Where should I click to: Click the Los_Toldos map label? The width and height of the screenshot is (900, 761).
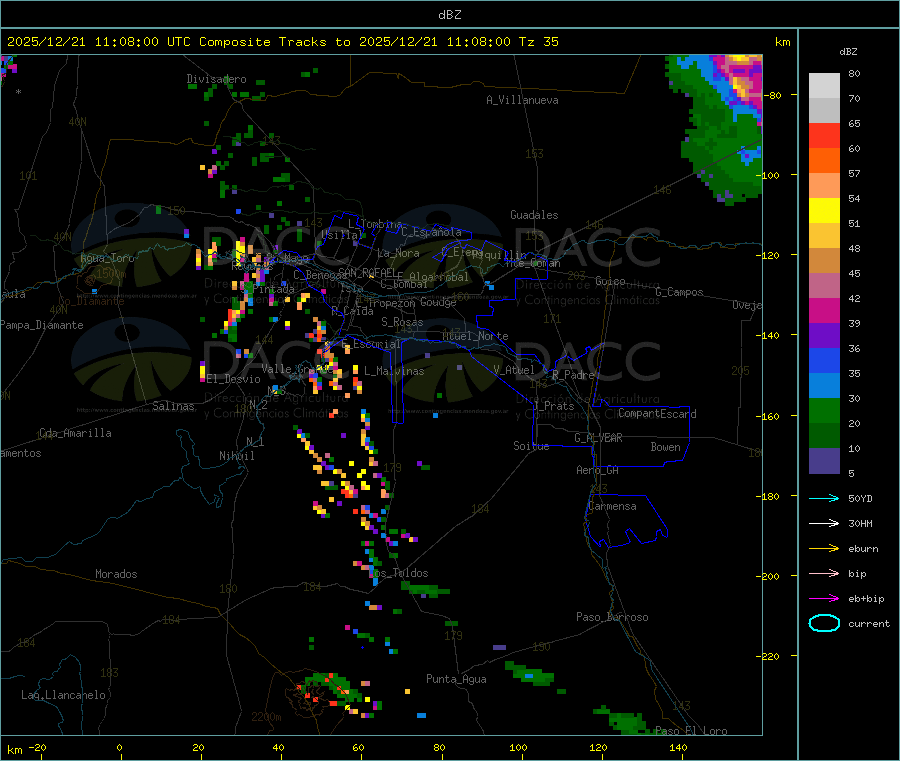pos(398,573)
